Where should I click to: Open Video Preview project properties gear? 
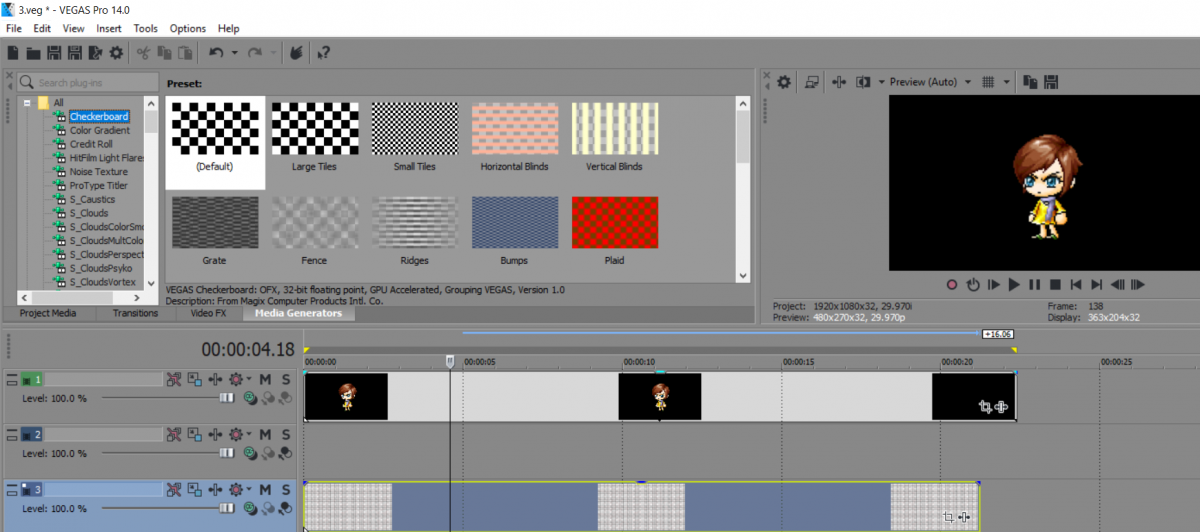point(784,82)
